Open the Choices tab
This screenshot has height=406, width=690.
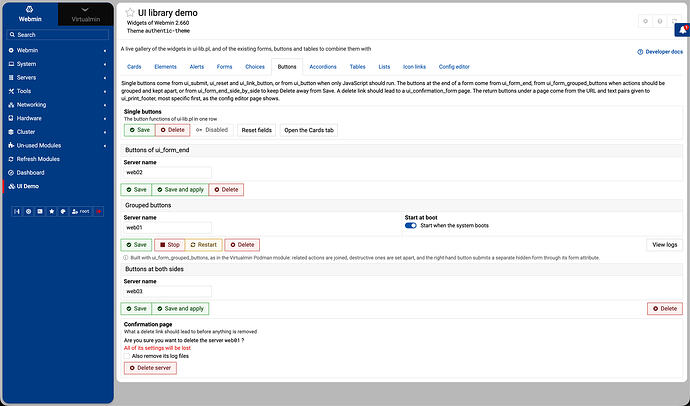(255, 67)
